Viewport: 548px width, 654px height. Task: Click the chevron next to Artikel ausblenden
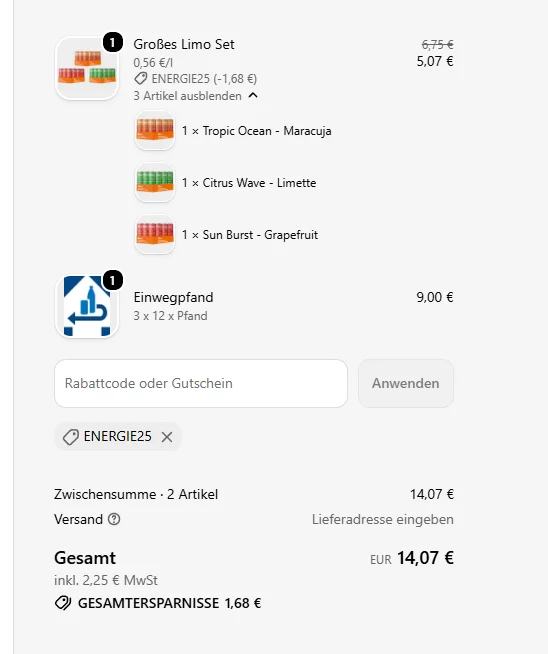(253, 96)
